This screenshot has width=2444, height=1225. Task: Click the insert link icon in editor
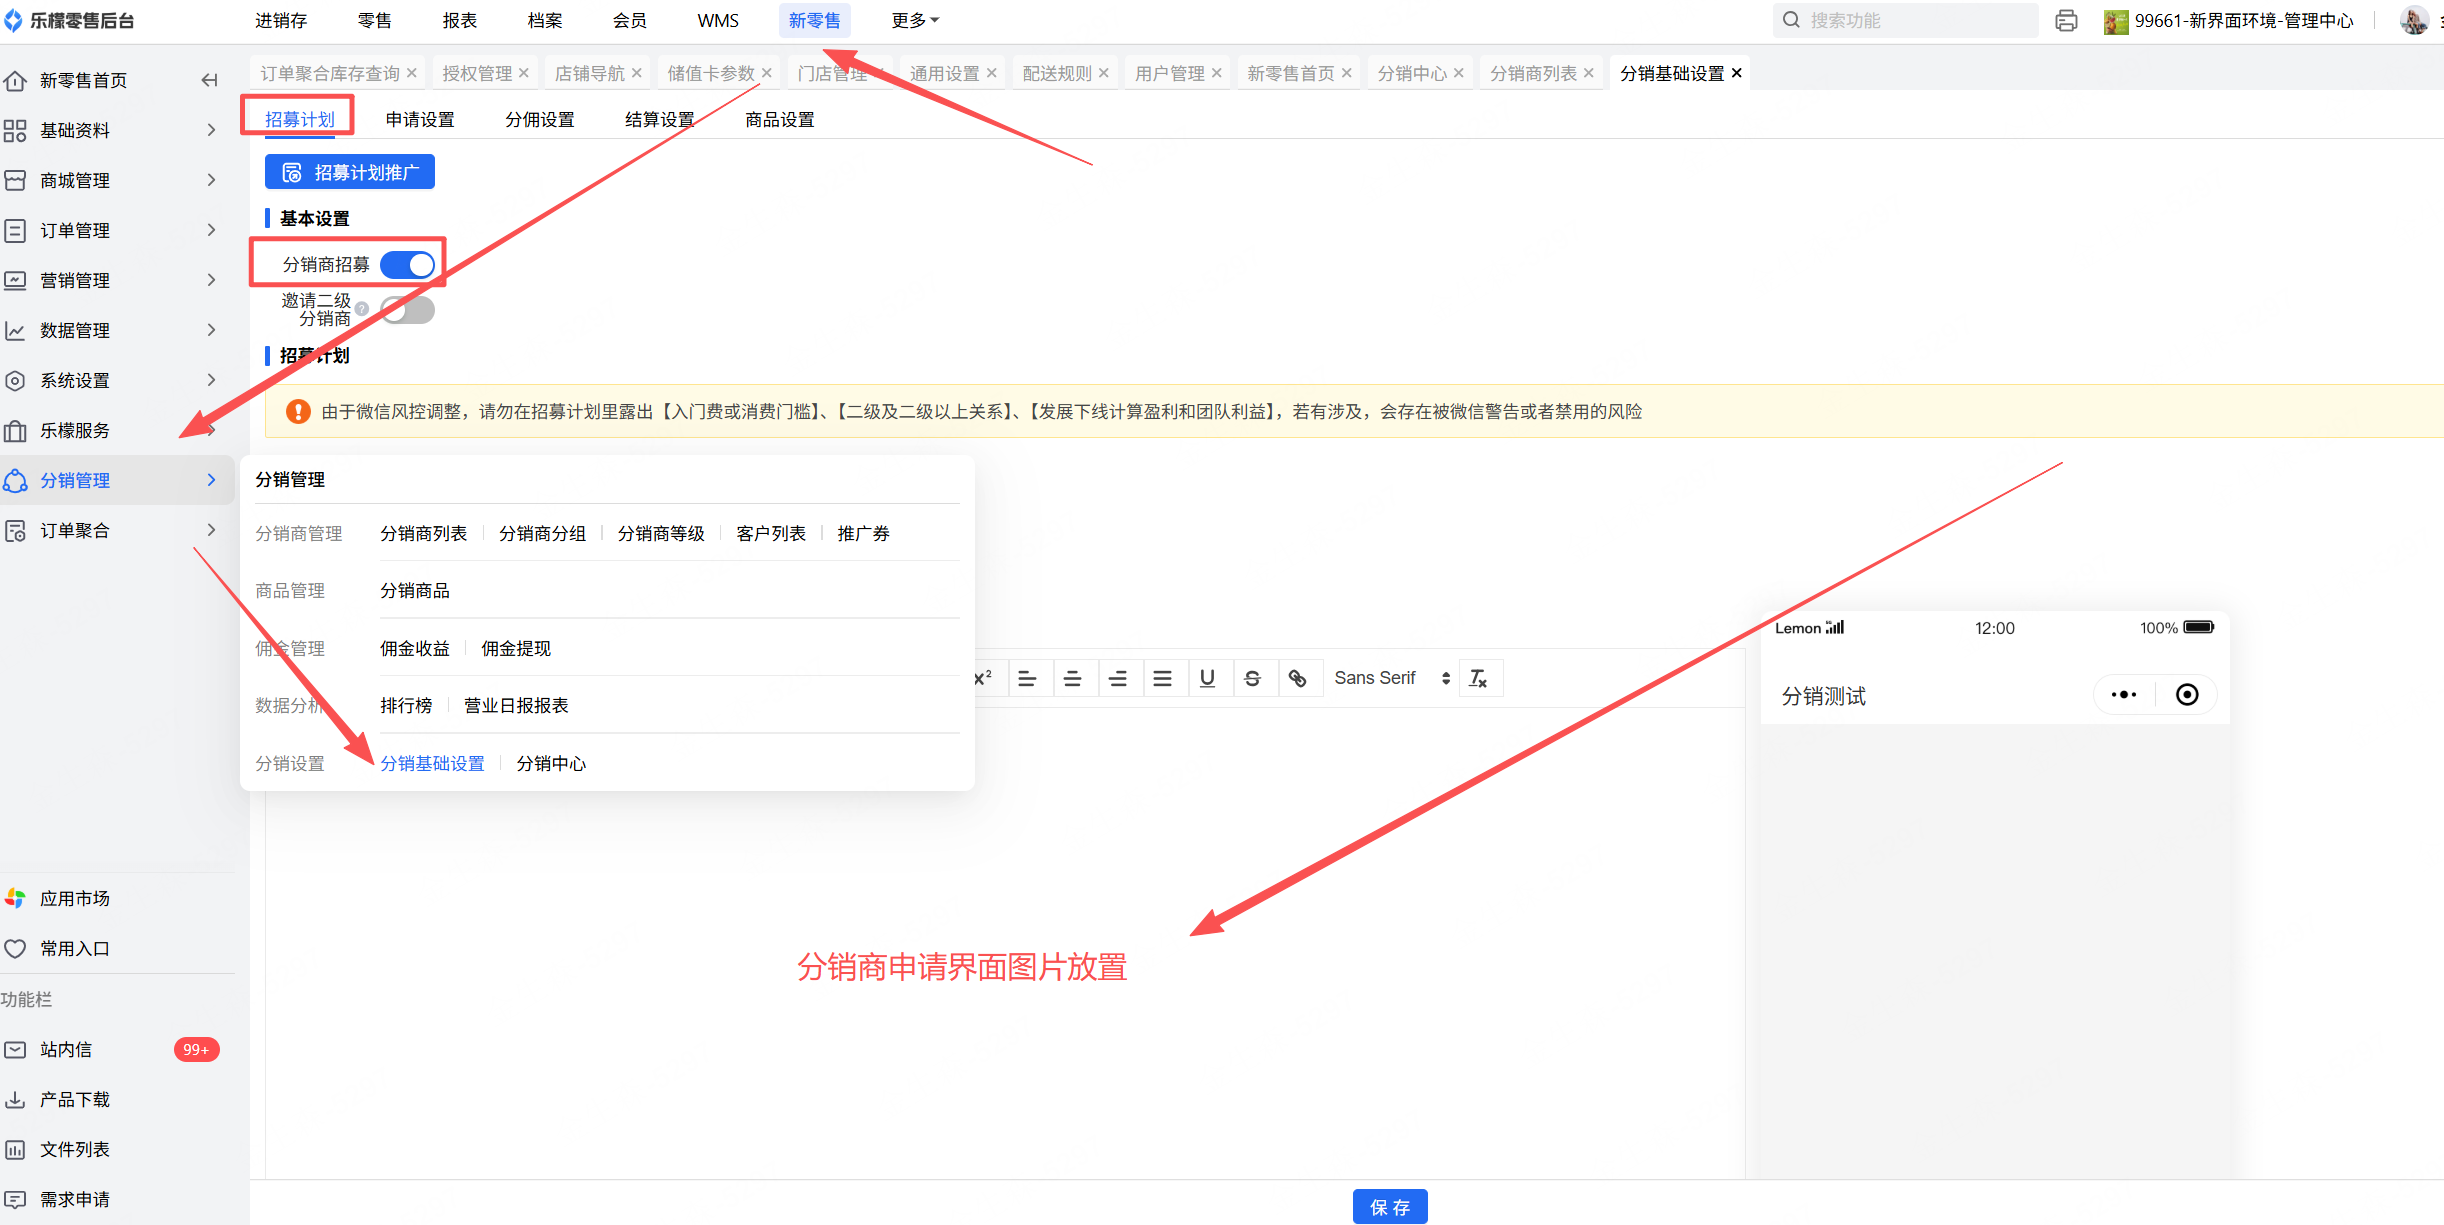(x=1297, y=678)
